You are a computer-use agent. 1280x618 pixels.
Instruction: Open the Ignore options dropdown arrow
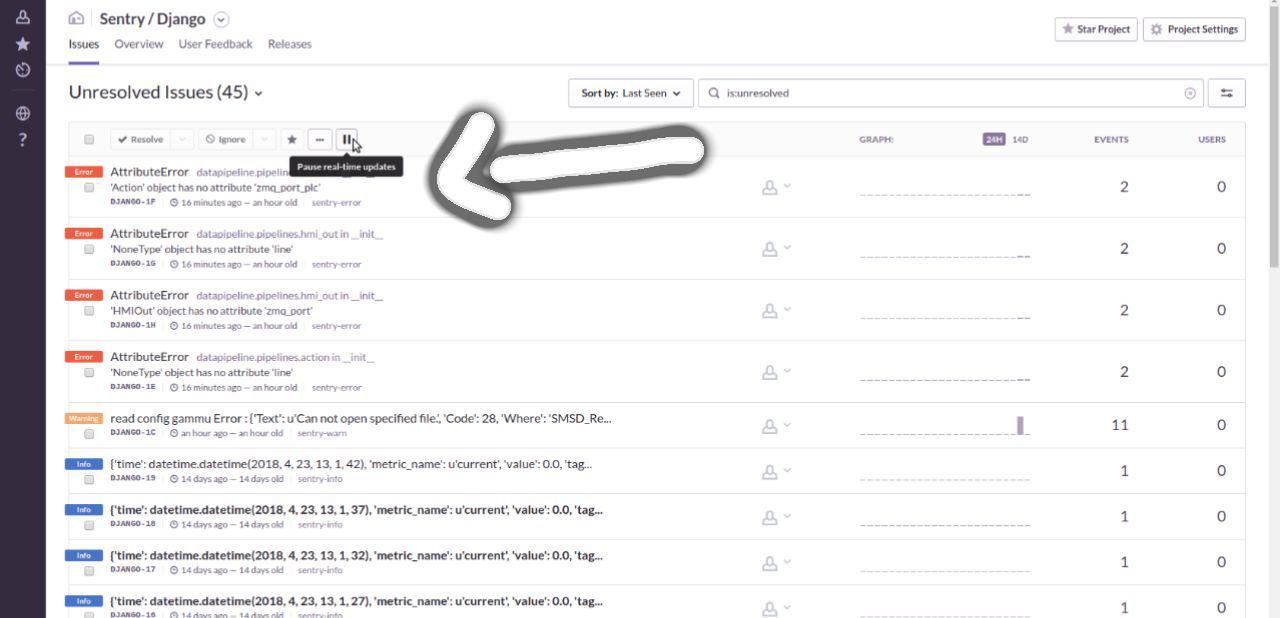coord(265,139)
